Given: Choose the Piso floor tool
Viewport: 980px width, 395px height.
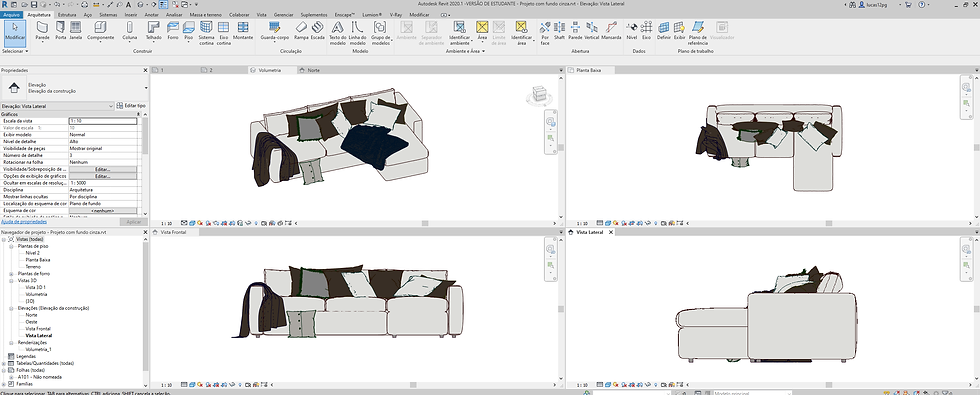Looking at the screenshot, I should pyautogui.click(x=189, y=31).
